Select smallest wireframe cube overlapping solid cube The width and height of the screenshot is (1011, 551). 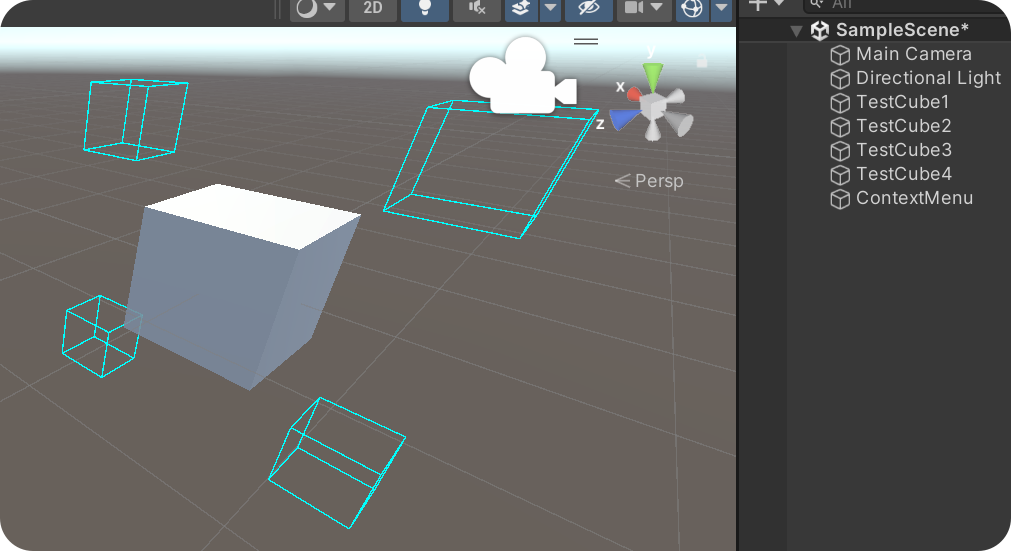click(x=102, y=336)
